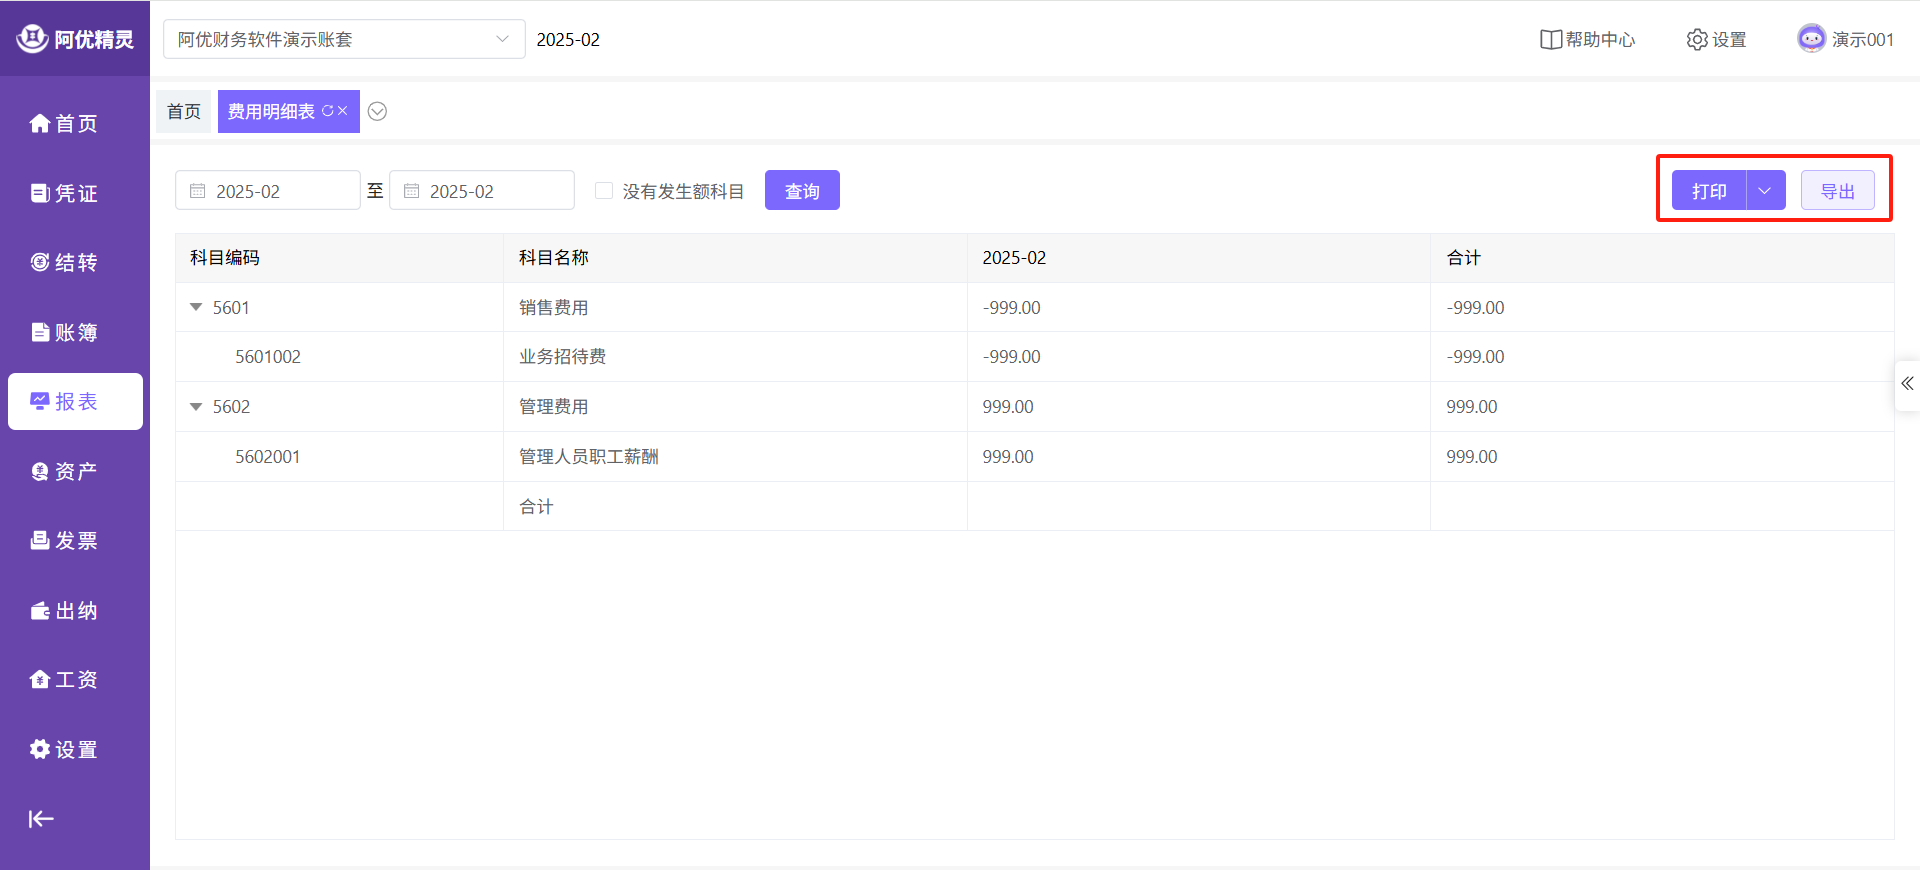Open the tab list circle dropdown
The width and height of the screenshot is (1920, 870).
click(x=377, y=111)
